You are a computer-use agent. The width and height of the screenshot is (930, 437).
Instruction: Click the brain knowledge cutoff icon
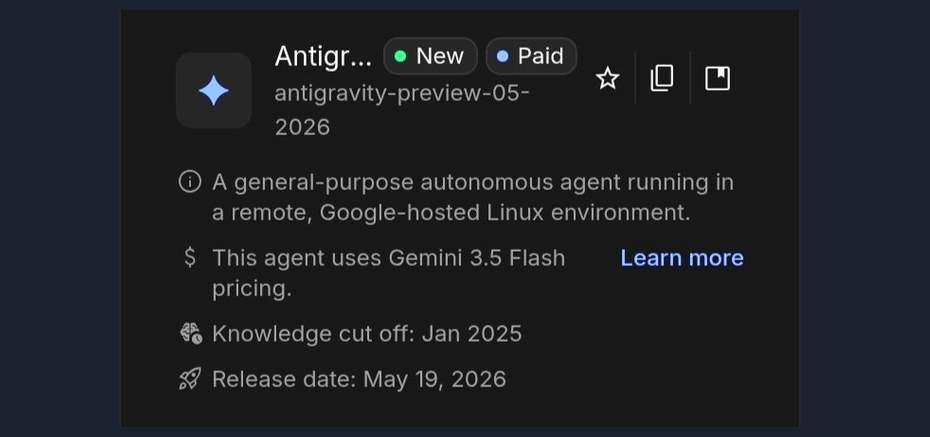(191, 333)
